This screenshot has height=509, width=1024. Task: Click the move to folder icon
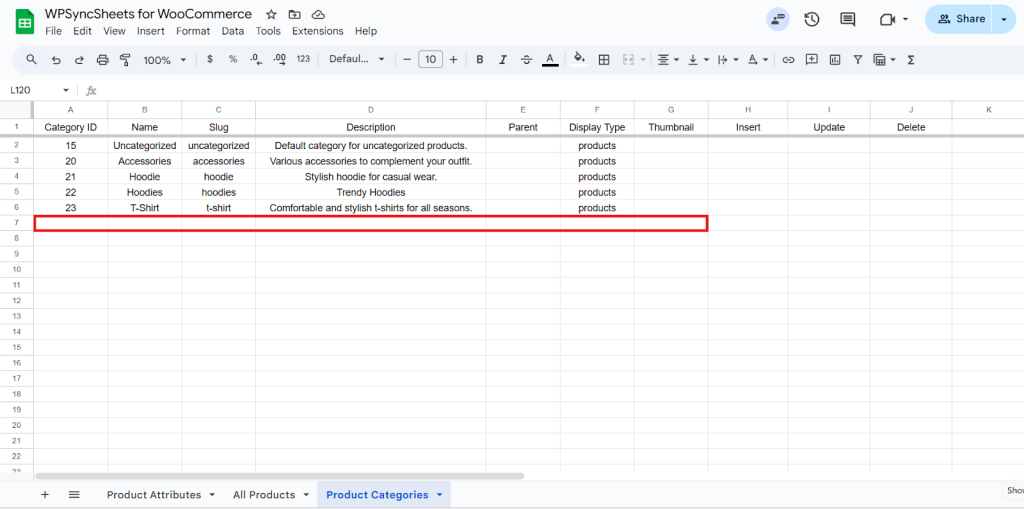295,14
